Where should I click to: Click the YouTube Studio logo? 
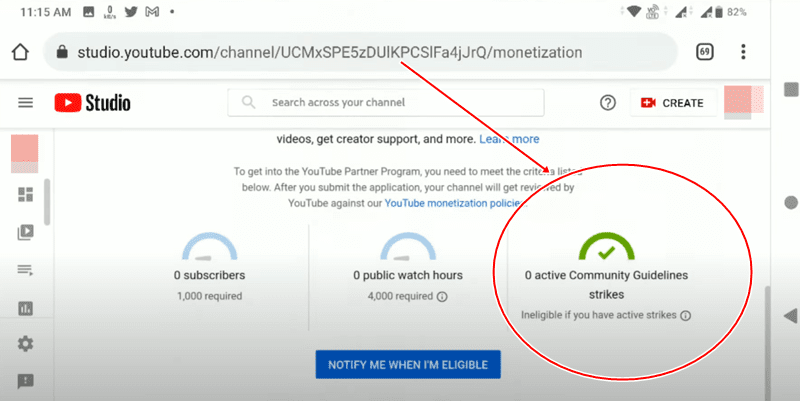coord(92,103)
